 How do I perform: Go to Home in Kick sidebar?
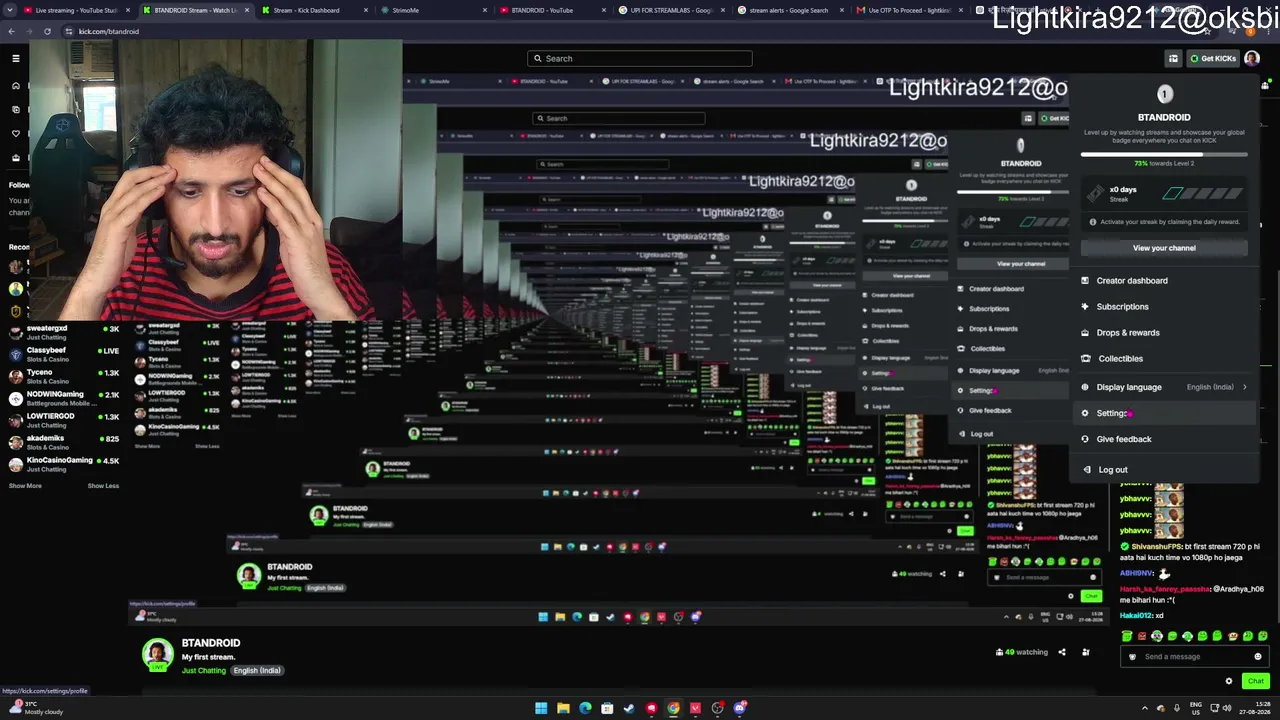pos(15,85)
